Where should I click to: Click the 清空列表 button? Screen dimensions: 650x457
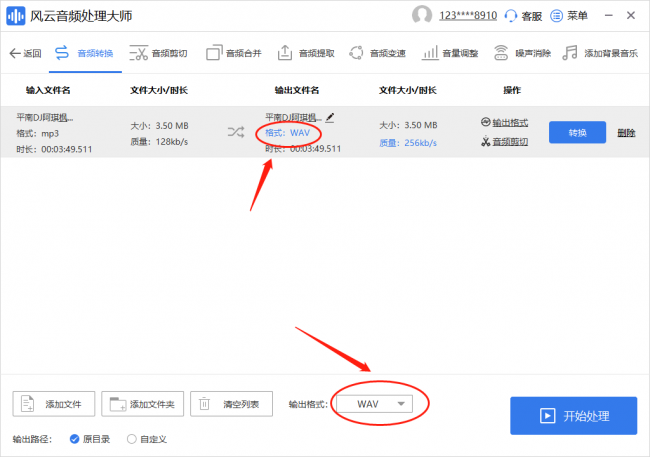coord(231,404)
